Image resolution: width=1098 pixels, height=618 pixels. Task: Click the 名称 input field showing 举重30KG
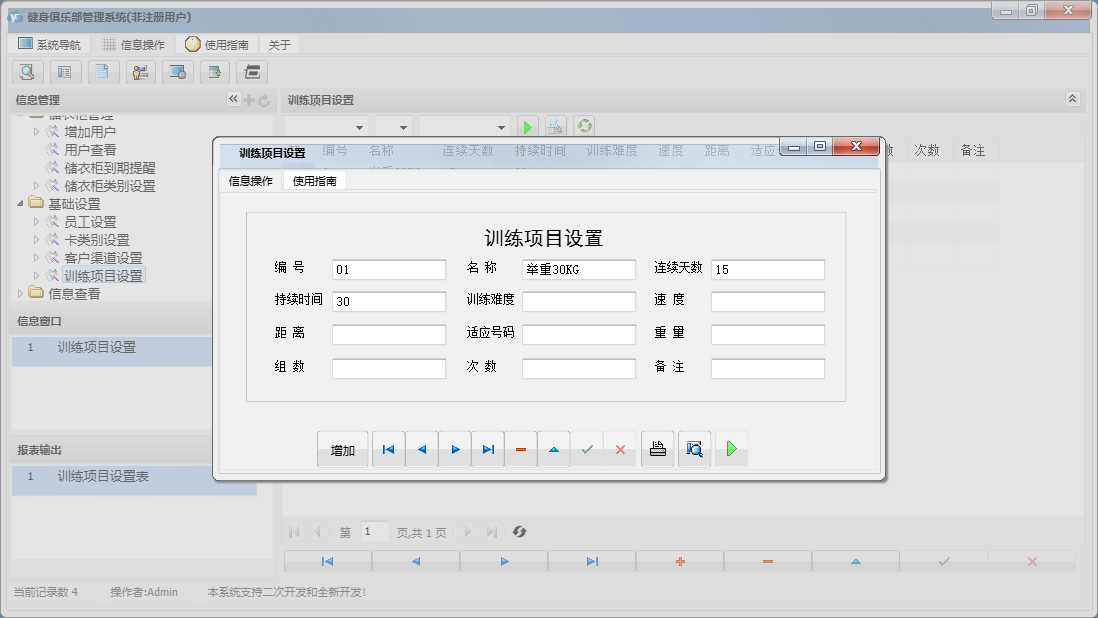pos(578,269)
